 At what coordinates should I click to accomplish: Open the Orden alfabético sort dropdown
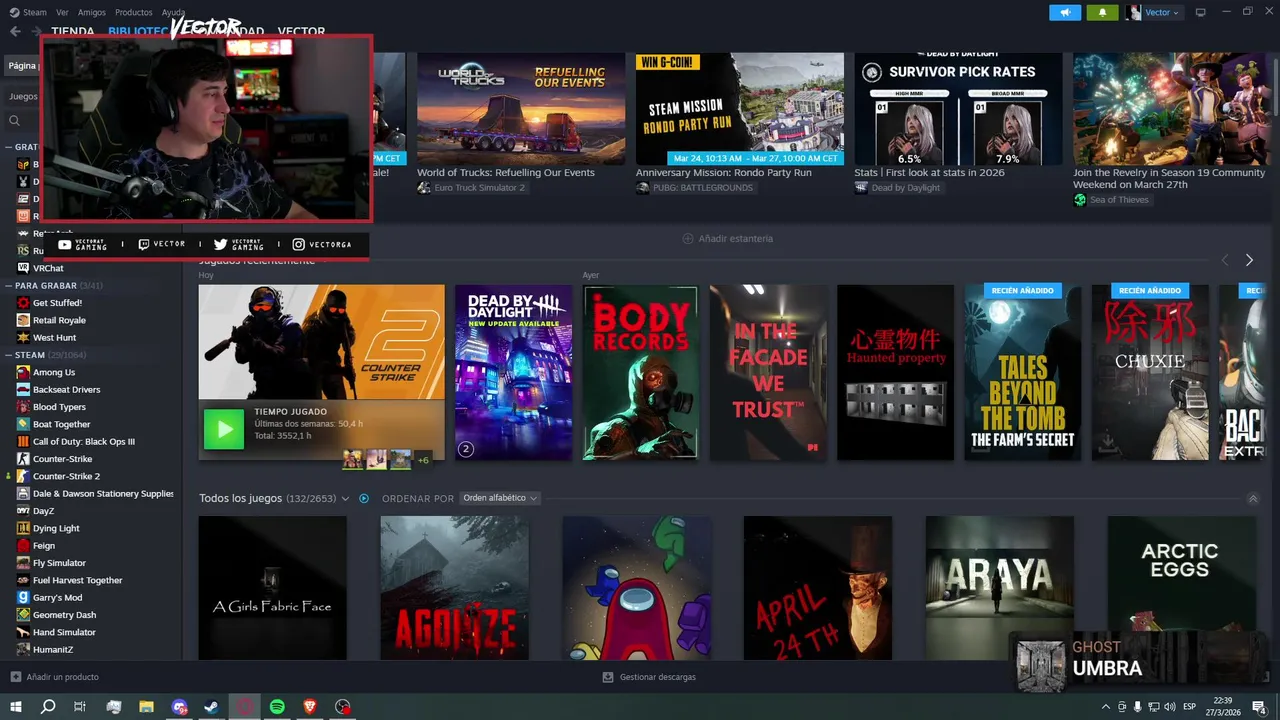click(500, 498)
